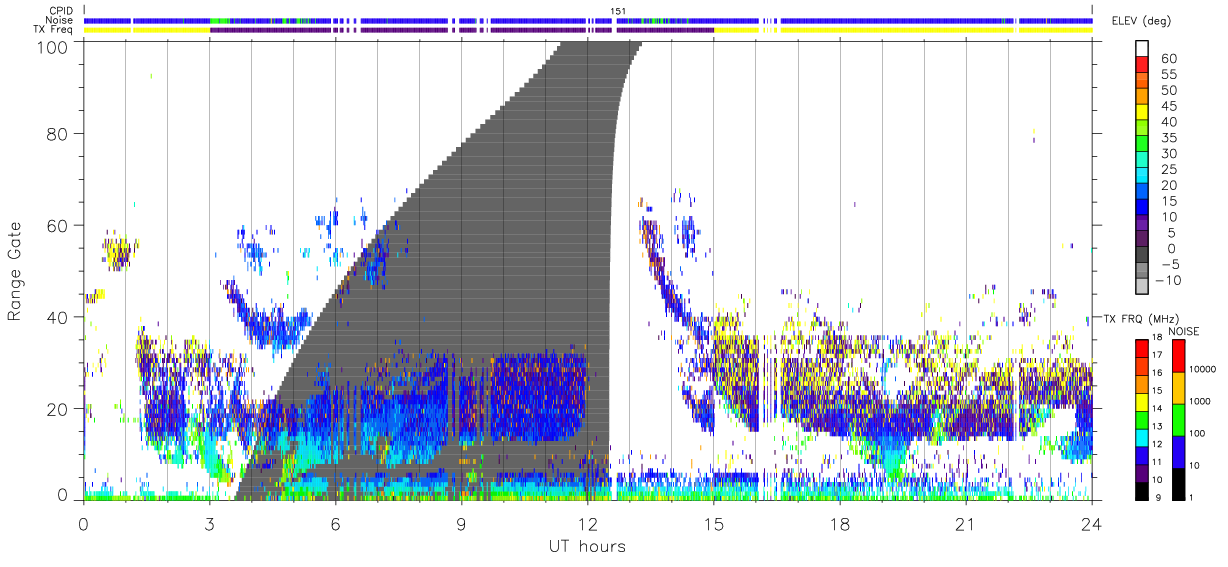The width and height of the screenshot is (1228, 567).
Task: Pick the yellow 40–45 ELEV swatch
Action: 1142,113
